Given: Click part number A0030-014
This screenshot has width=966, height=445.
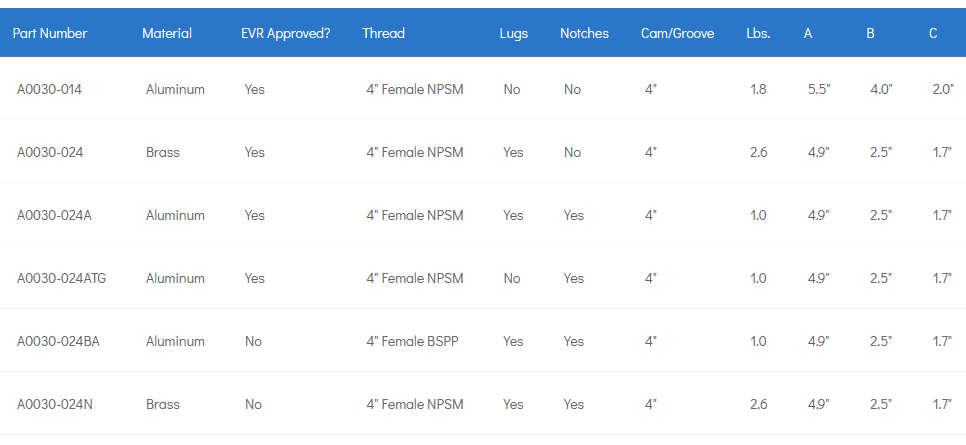Looking at the screenshot, I should pyautogui.click(x=49, y=89).
